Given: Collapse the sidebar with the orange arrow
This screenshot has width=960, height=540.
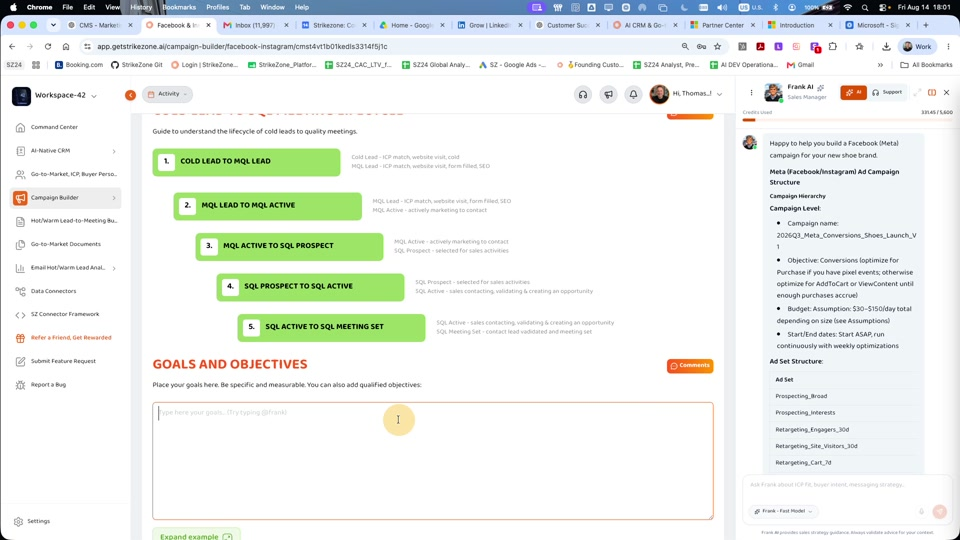Looking at the screenshot, I should pyautogui.click(x=130, y=95).
